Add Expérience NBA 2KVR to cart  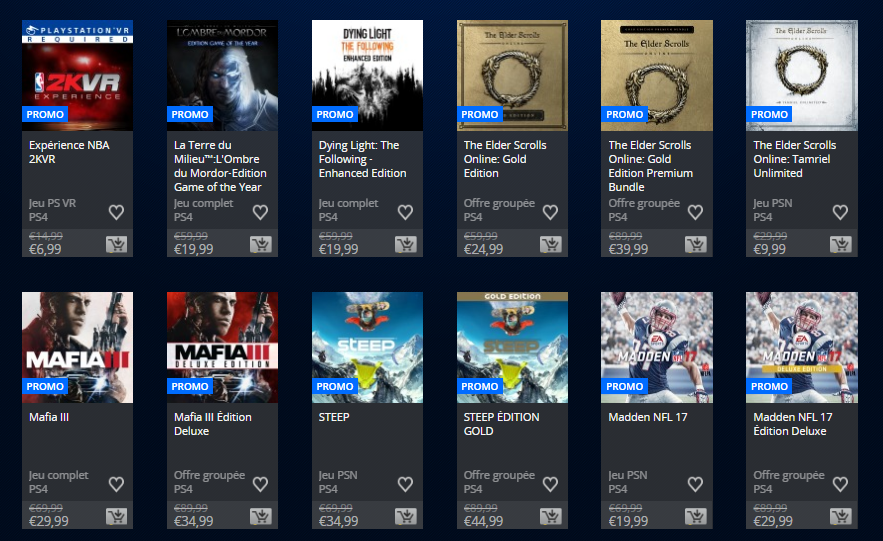pyautogui.click(x=117, y=244)
